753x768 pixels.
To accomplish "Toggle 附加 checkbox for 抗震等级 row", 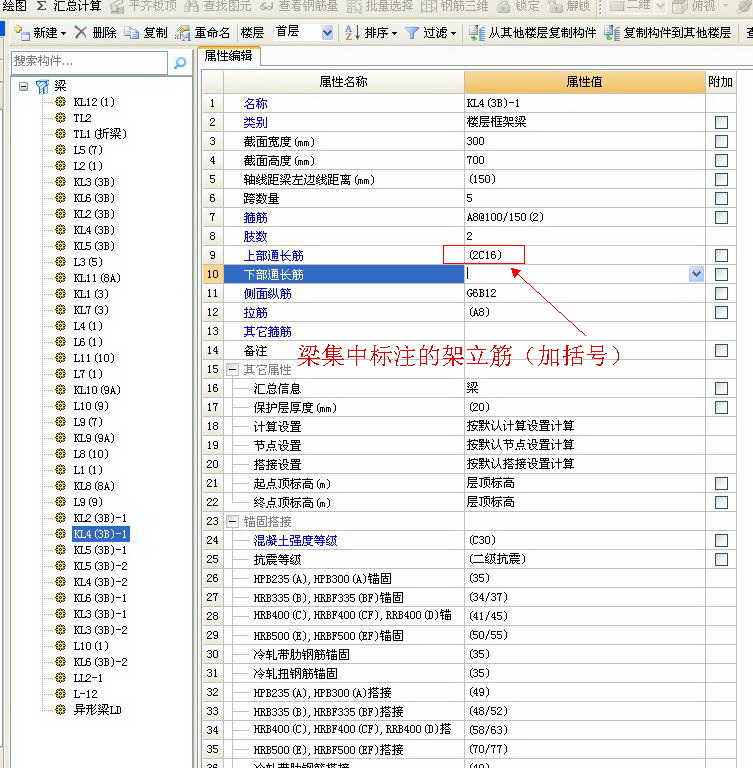I will click(x=721, y=559).
